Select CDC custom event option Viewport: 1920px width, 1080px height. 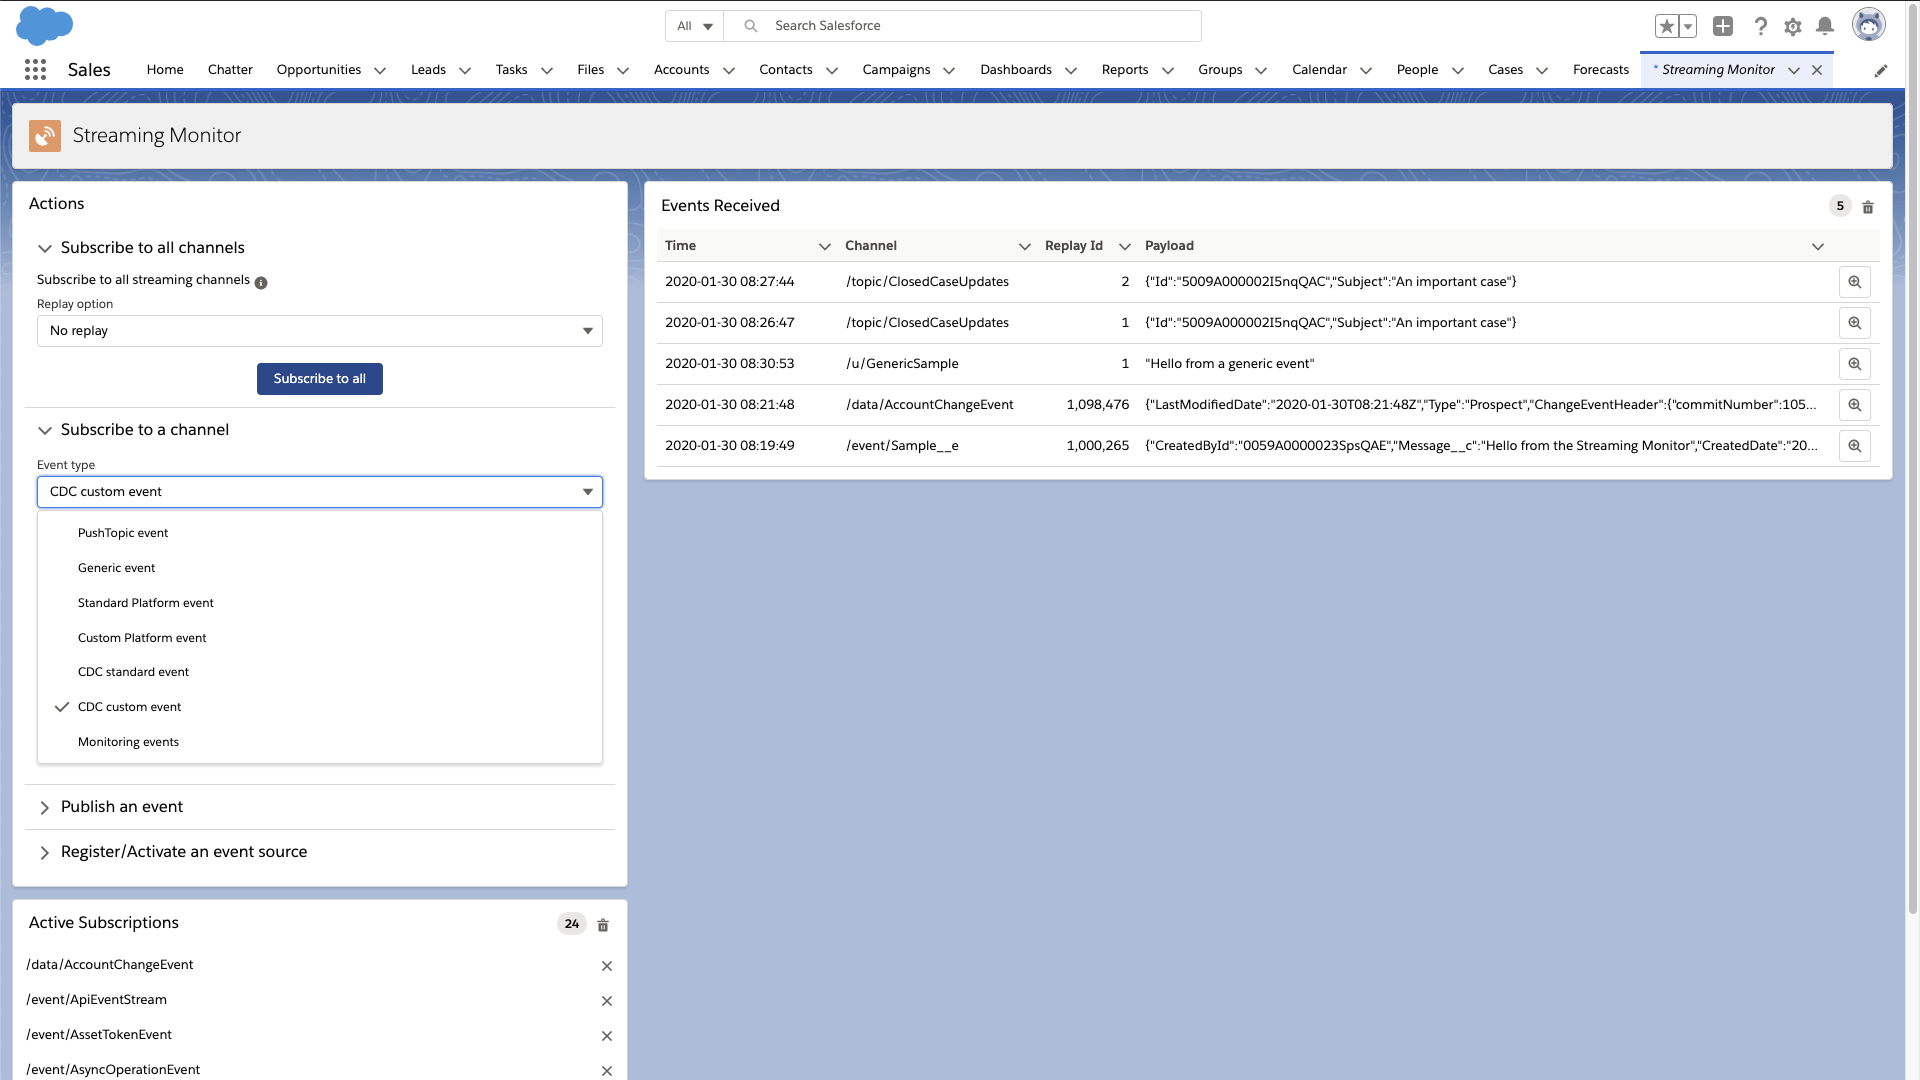point(320,707)
